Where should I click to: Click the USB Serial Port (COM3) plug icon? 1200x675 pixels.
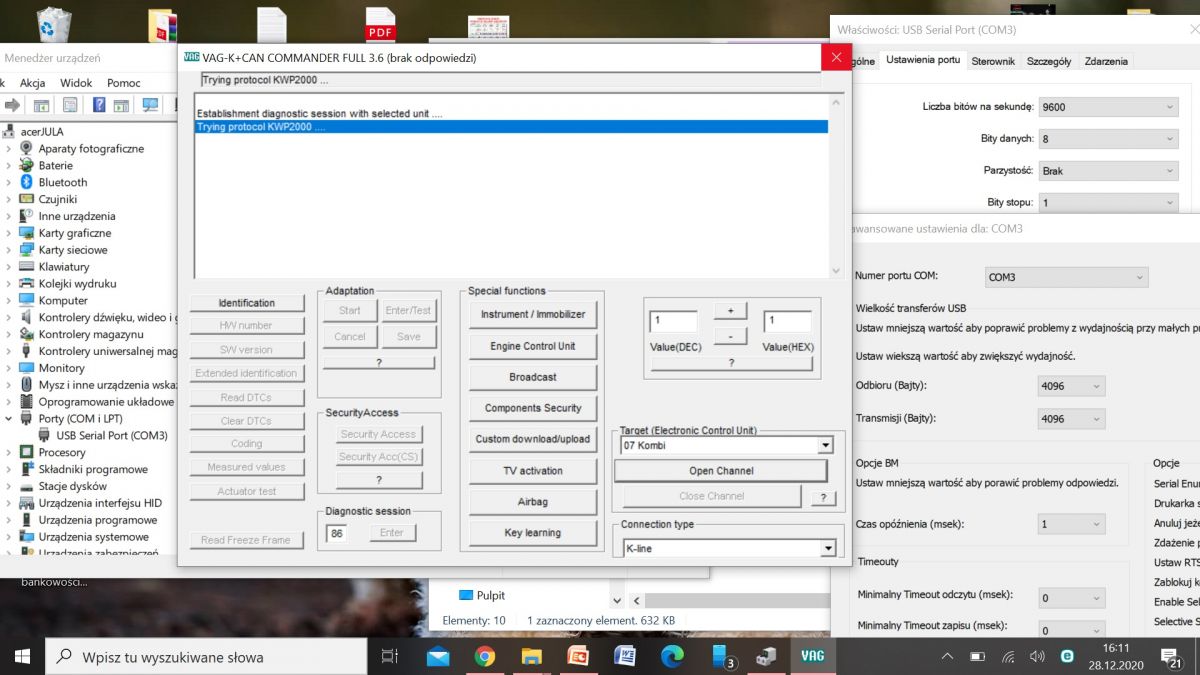pyautogui.click(x=46, y=436)
